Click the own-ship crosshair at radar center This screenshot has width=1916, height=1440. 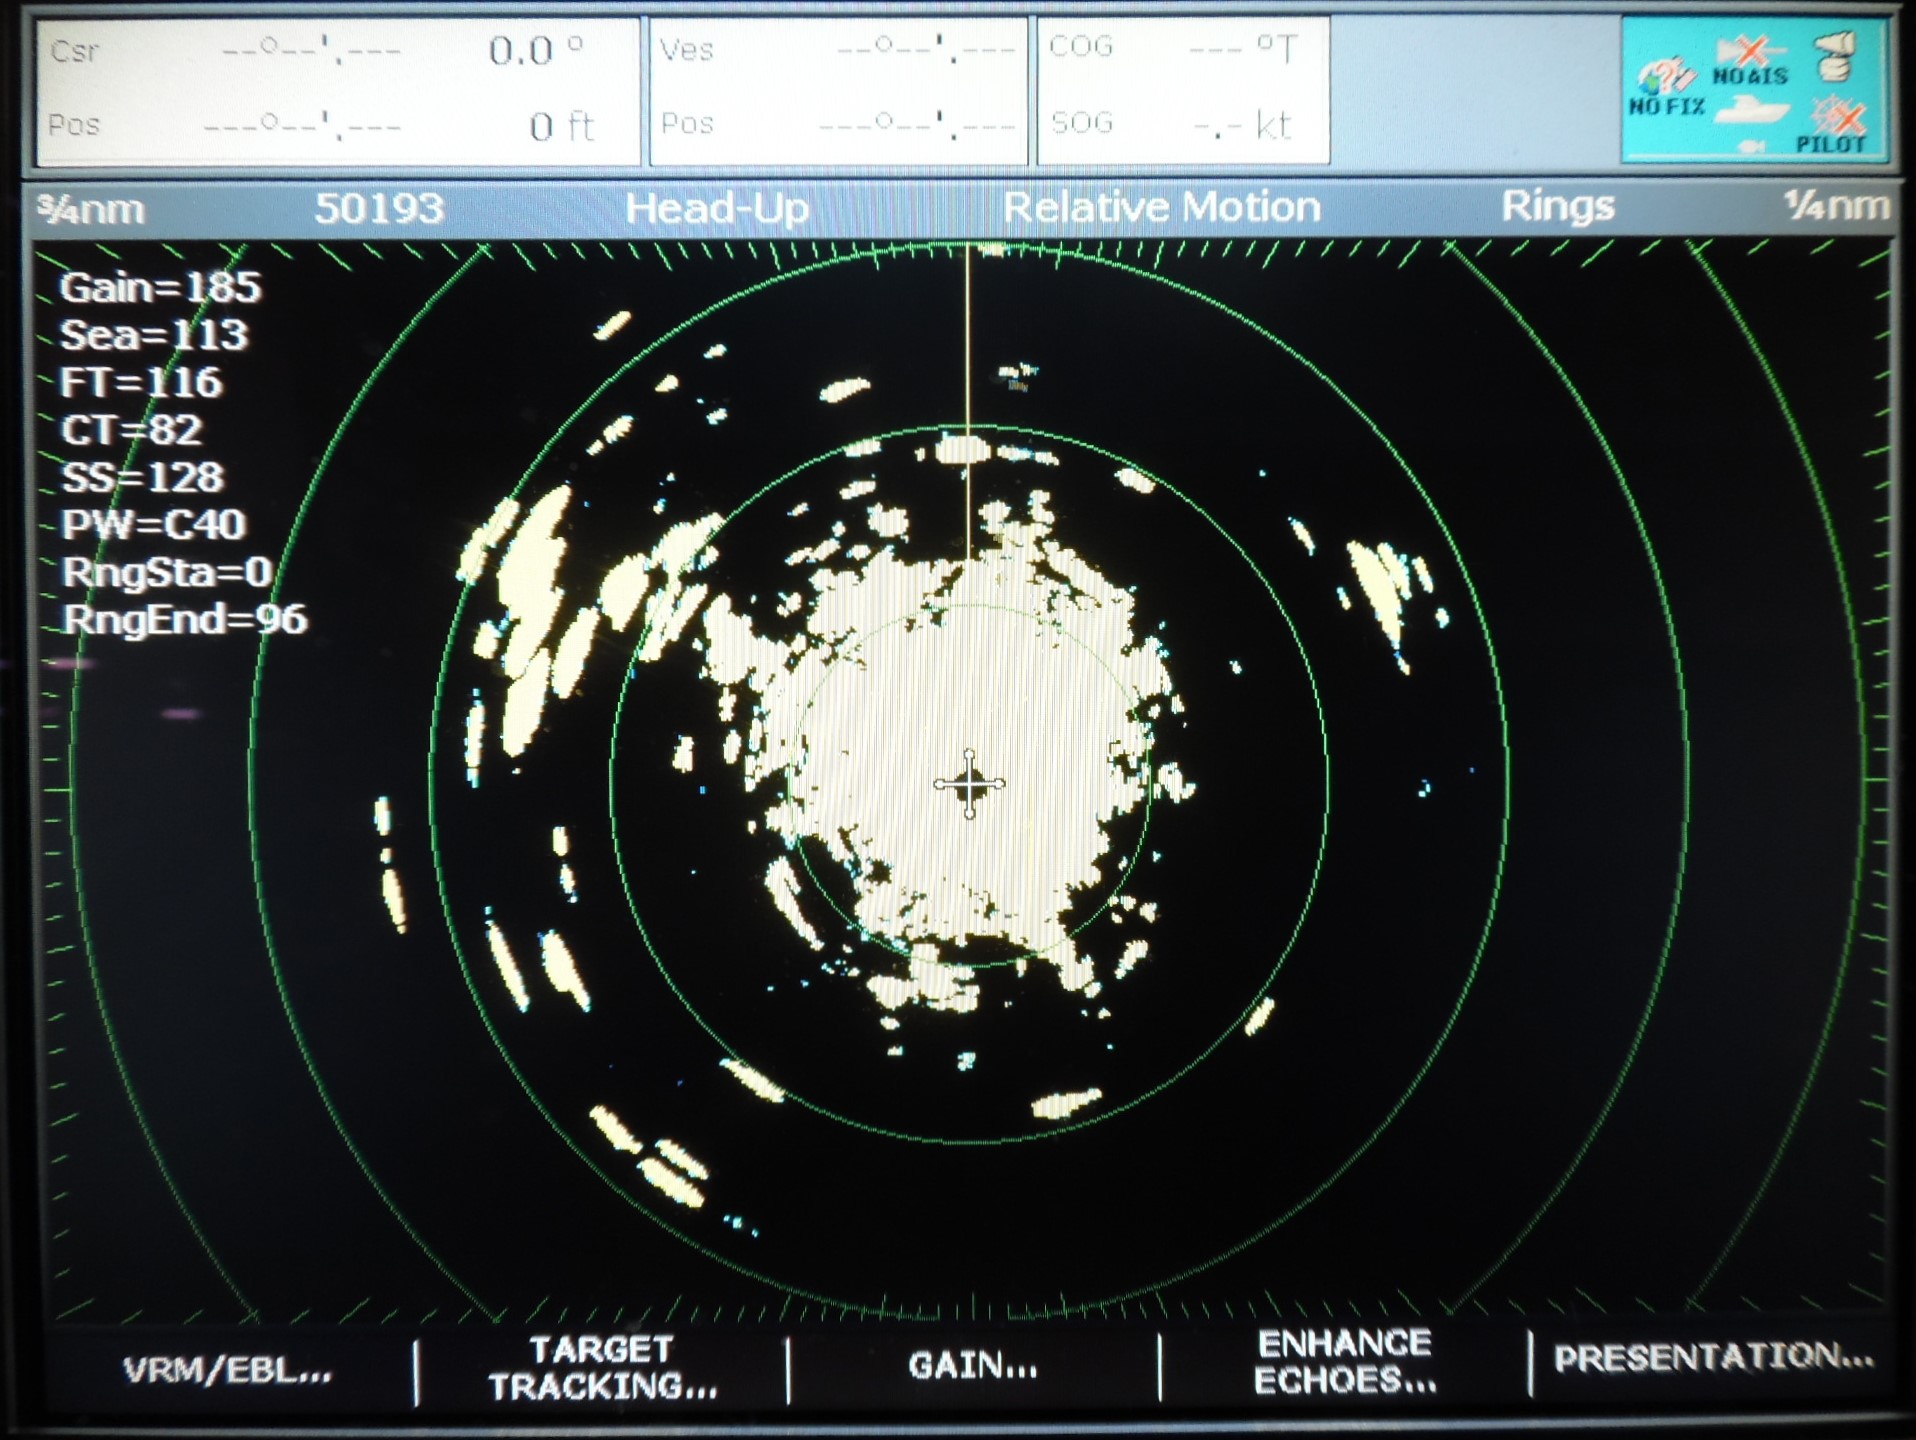click(x=968, y=784)
